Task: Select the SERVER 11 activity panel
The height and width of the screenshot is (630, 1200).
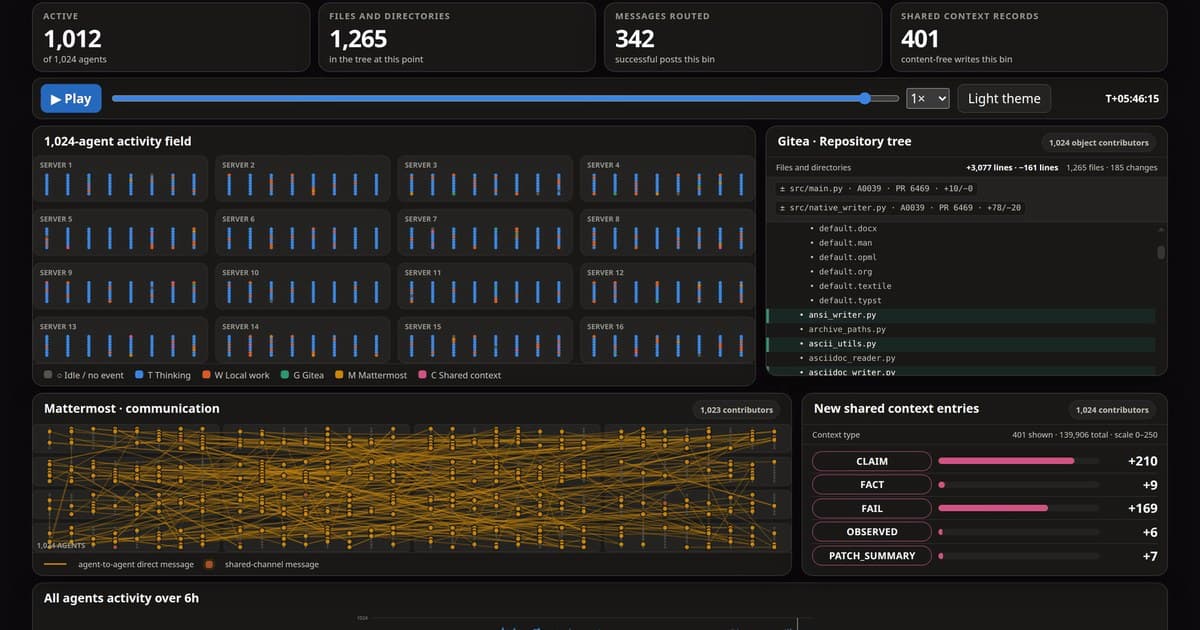Action: click(484, 286)
